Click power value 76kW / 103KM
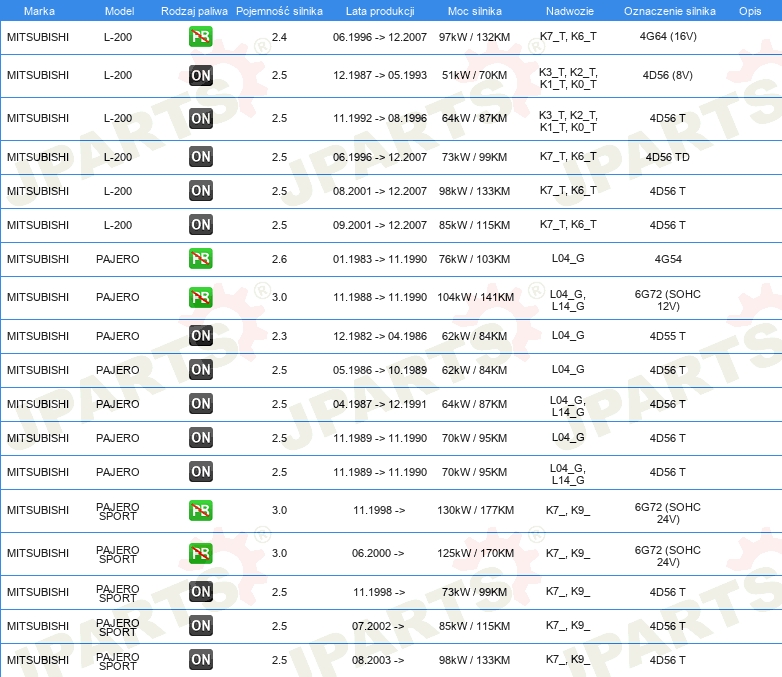This screenshot has width=782, height=677. pos(474,259)
